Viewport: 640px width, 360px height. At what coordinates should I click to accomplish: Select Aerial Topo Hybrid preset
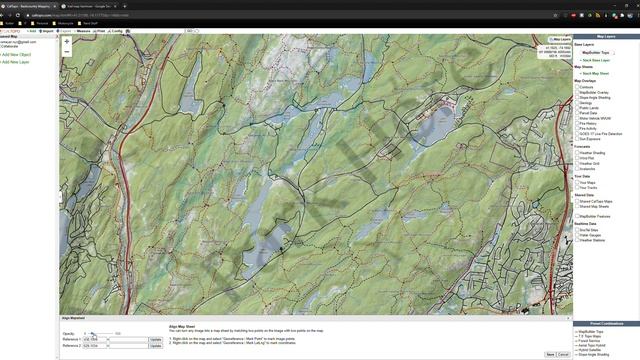click(x=591, y=345)
